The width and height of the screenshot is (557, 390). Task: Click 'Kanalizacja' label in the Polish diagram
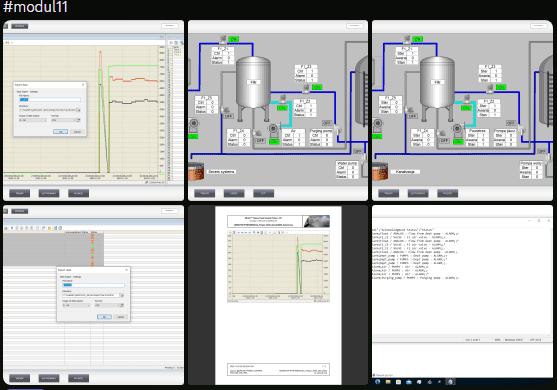[x=405, y=172]
